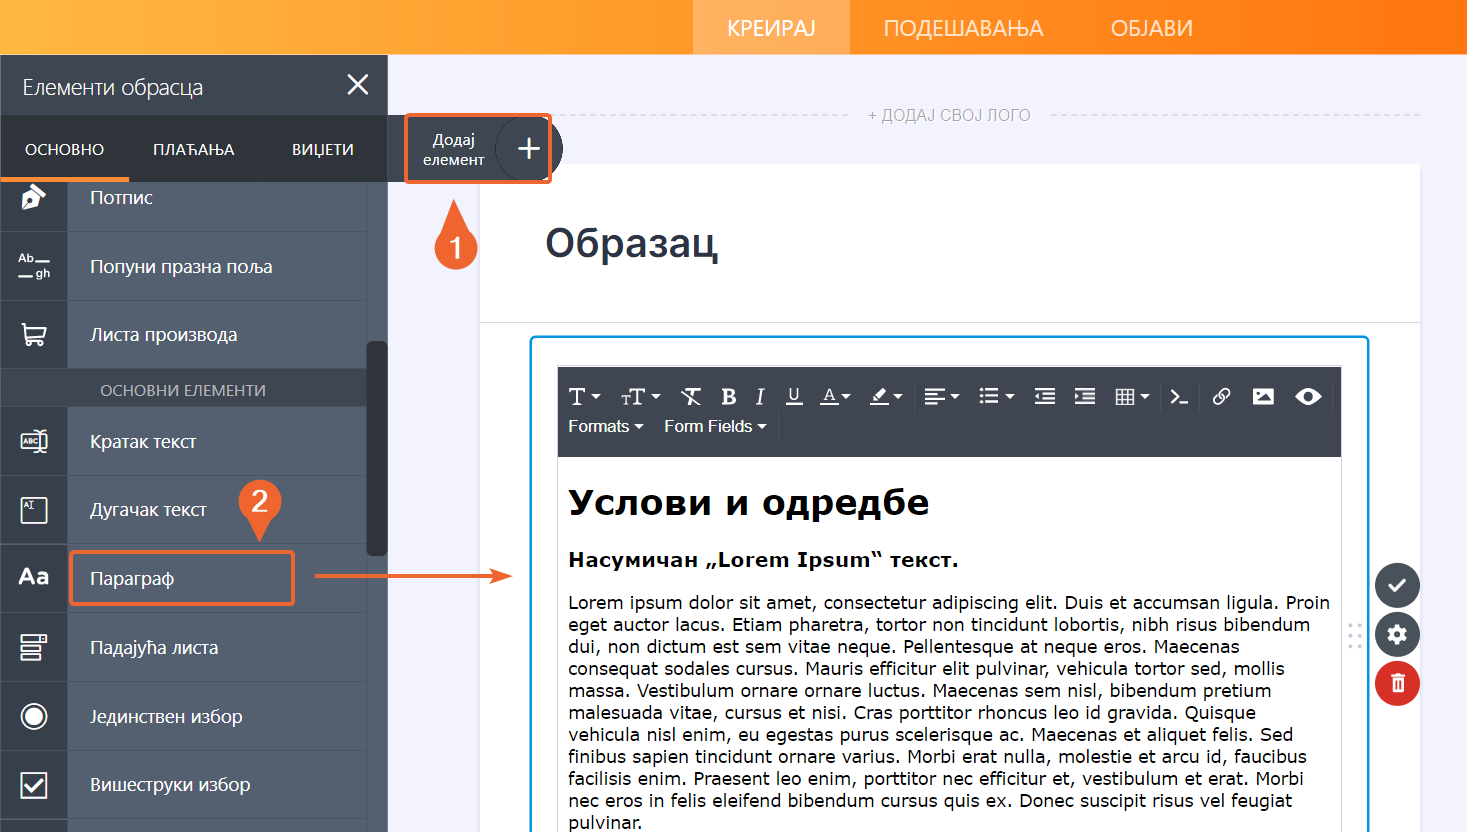The height and width of the screenshot is (832, 1467).
Task: Click the Додај елемент button
Action: 478,149
